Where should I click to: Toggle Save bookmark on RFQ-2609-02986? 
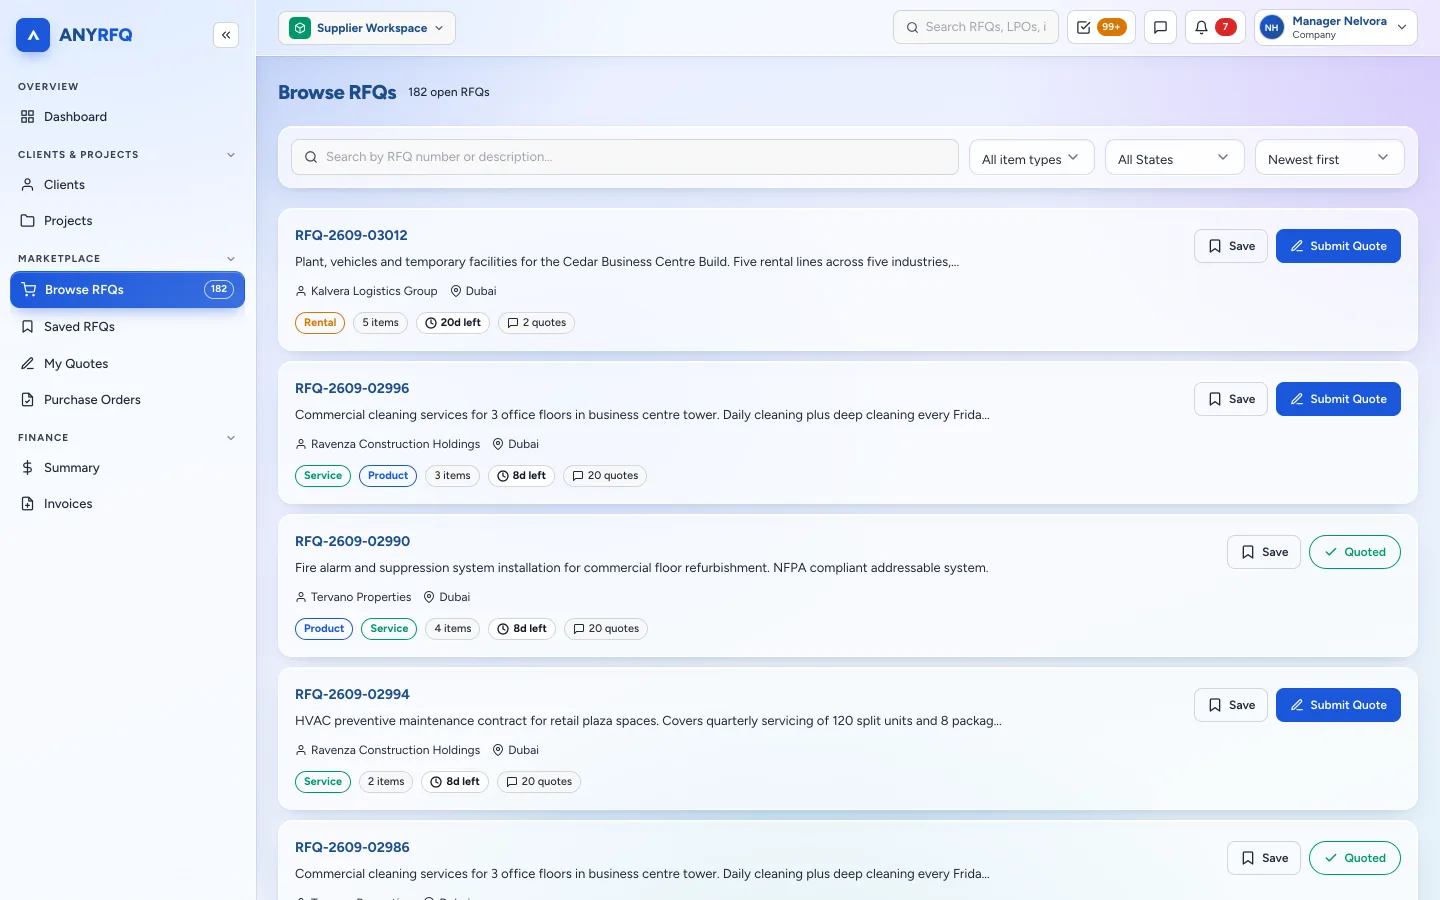pos(1264,858)
